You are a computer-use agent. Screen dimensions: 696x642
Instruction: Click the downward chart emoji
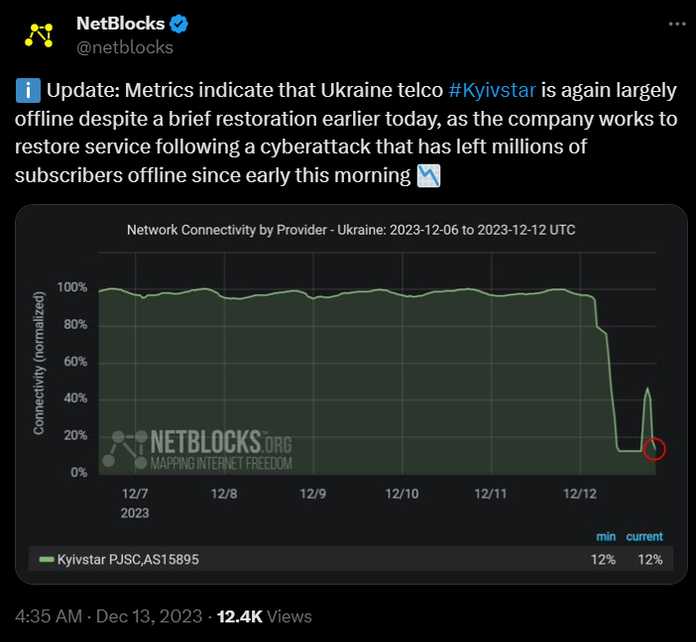tap(428, 176)
